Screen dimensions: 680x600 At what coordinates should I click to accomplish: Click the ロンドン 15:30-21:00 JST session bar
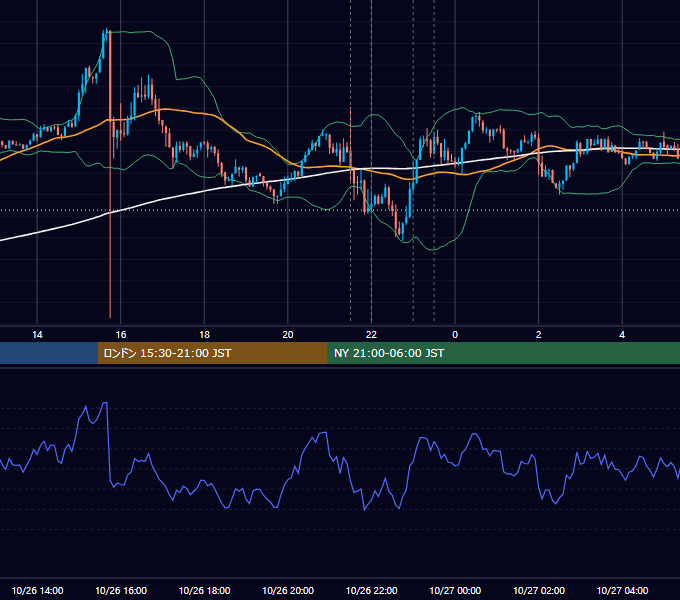(212, 353)
